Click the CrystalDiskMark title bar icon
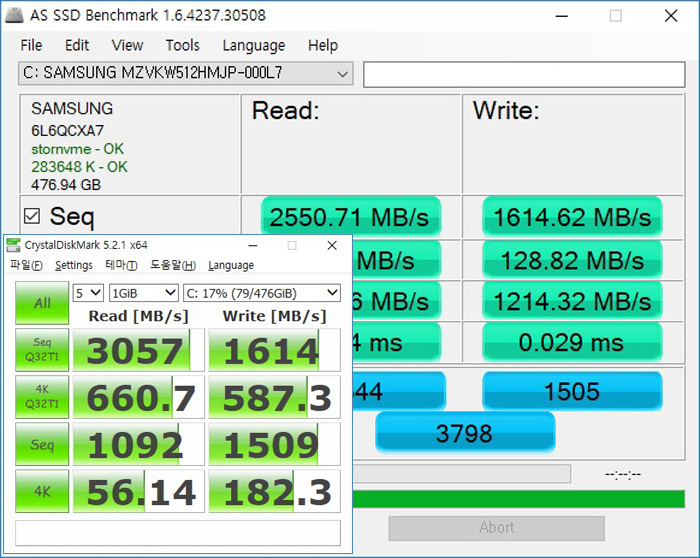The width and height of the screenshot is (700, 558). coord(13,245)
